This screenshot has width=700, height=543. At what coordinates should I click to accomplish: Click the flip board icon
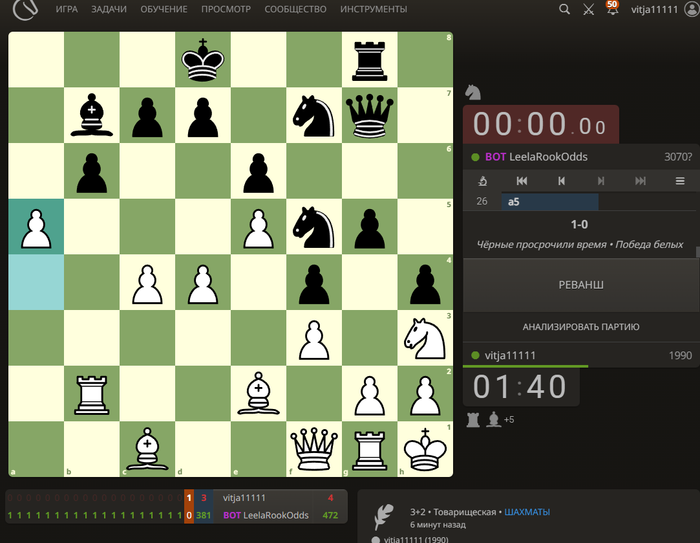[483, 181]
